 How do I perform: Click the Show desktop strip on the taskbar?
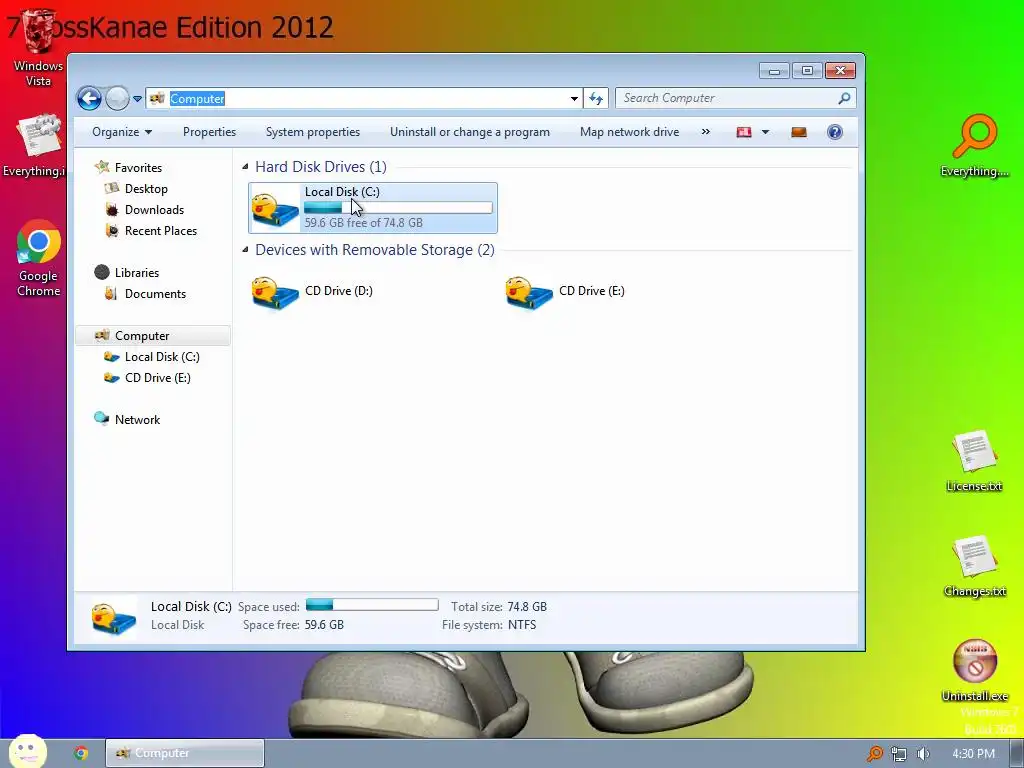click(x=1017, y=753)
